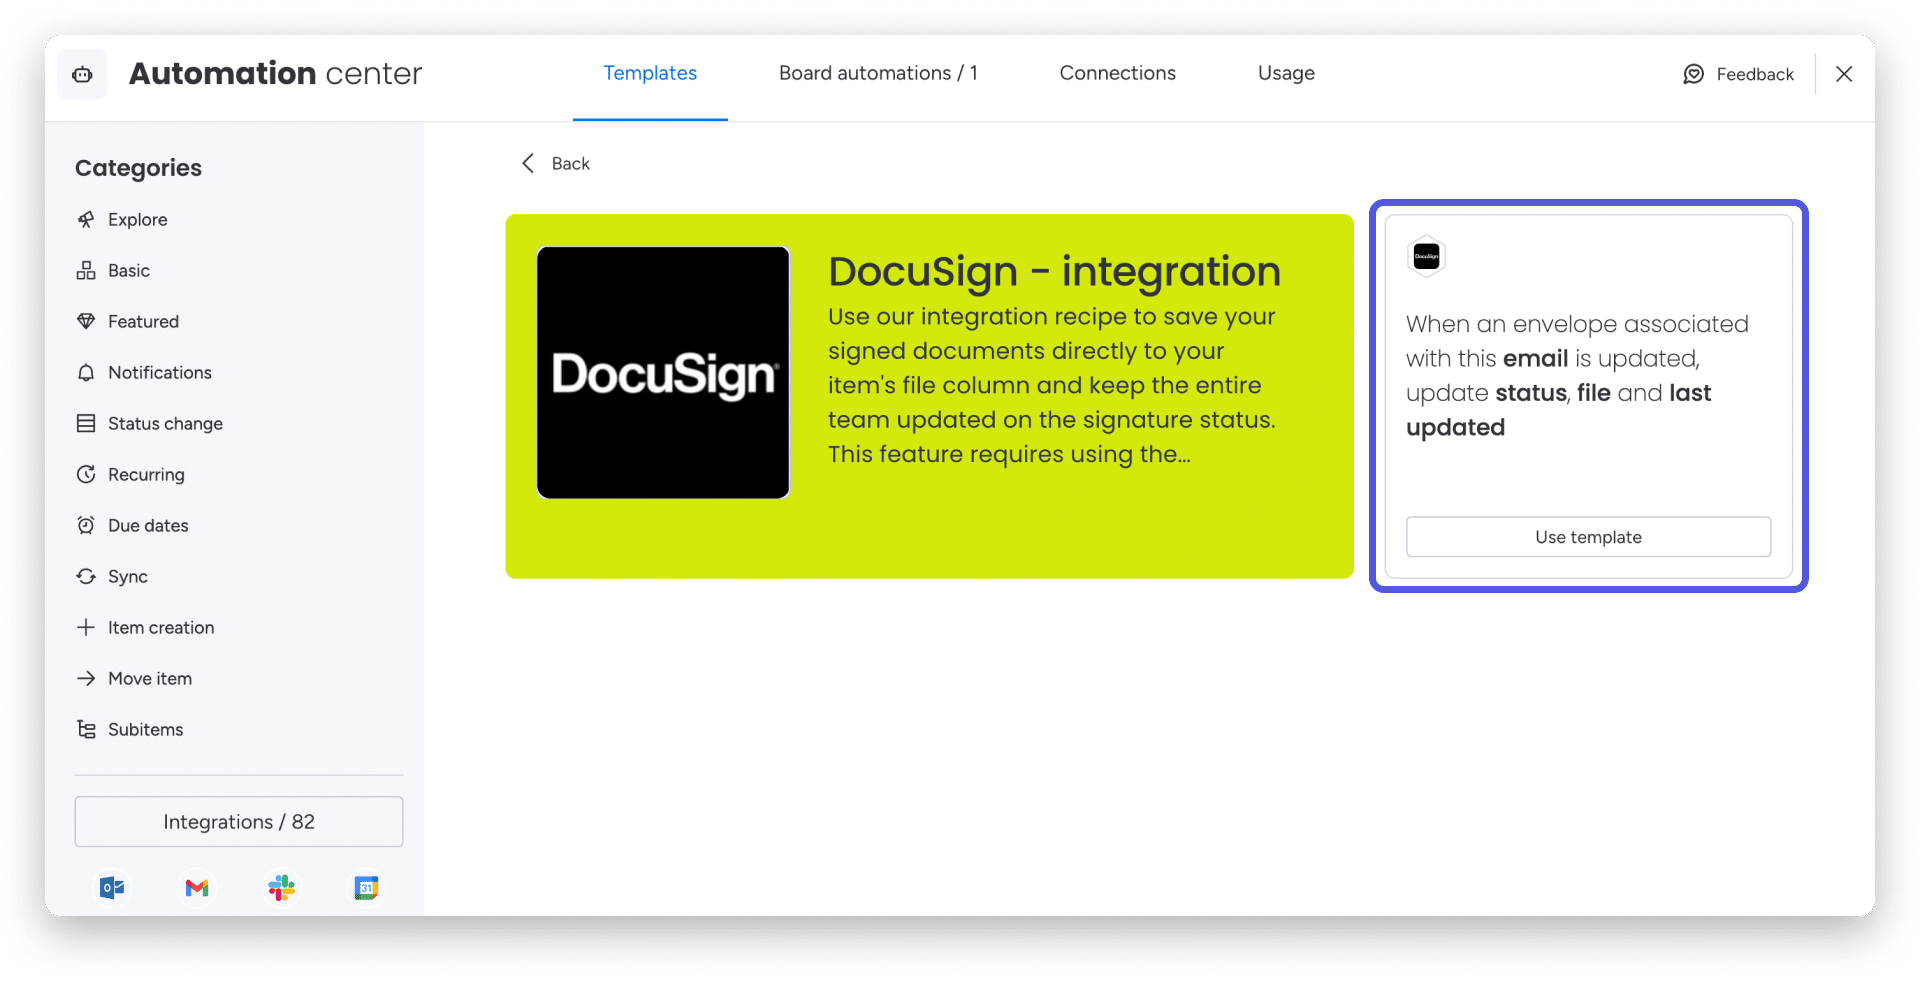Click the Feedback link text
Image resolution: width=1920 pixels, height=981 pixels.
click(x=1755, y=74)
